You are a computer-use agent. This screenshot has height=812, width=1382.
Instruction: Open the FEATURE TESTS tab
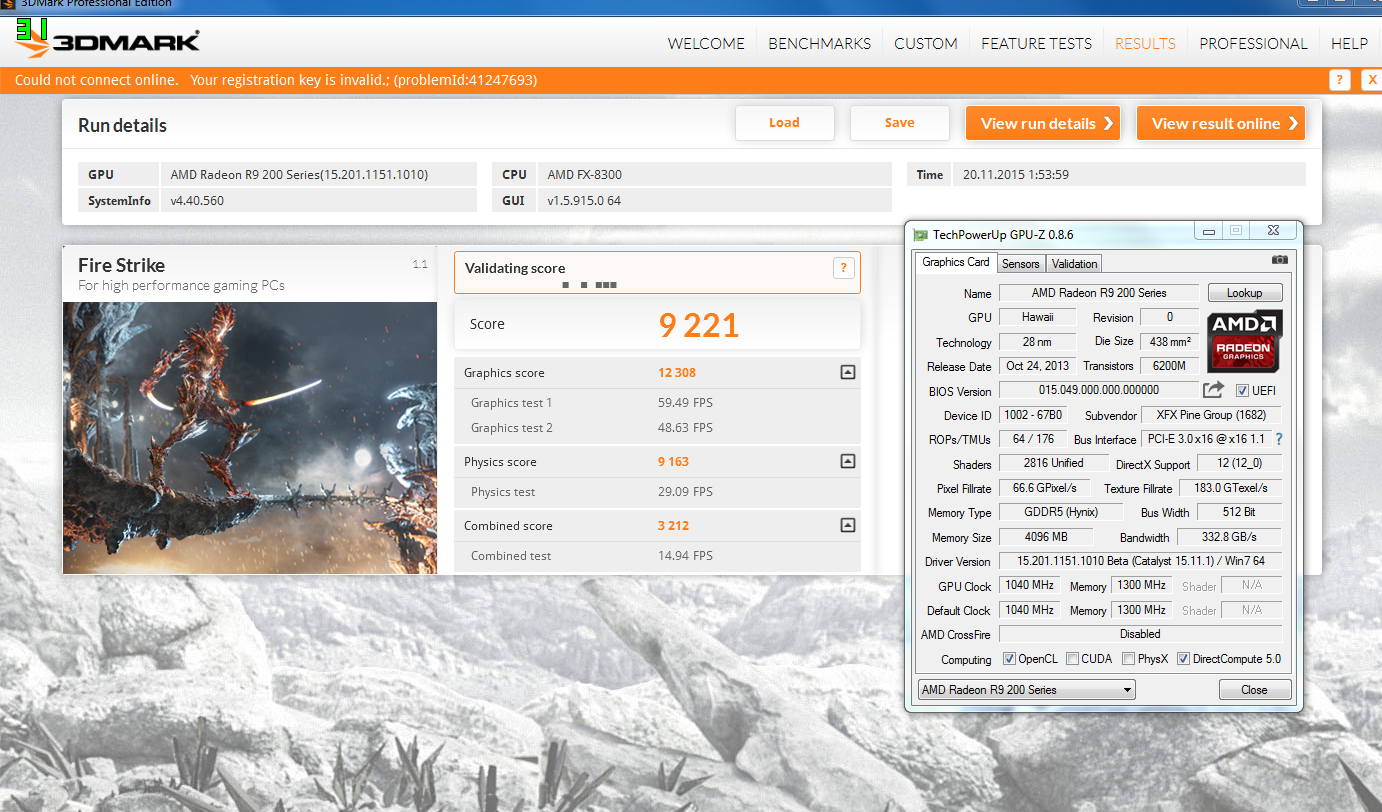1036,44
